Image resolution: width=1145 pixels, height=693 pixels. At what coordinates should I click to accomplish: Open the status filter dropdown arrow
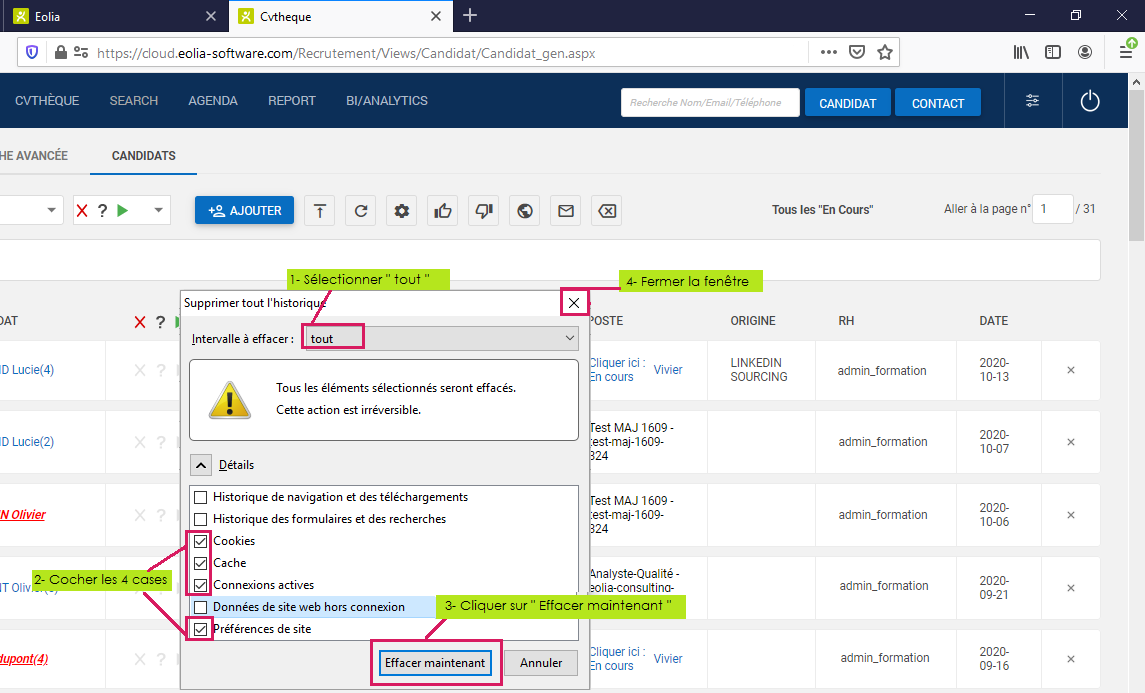point(158,210)
